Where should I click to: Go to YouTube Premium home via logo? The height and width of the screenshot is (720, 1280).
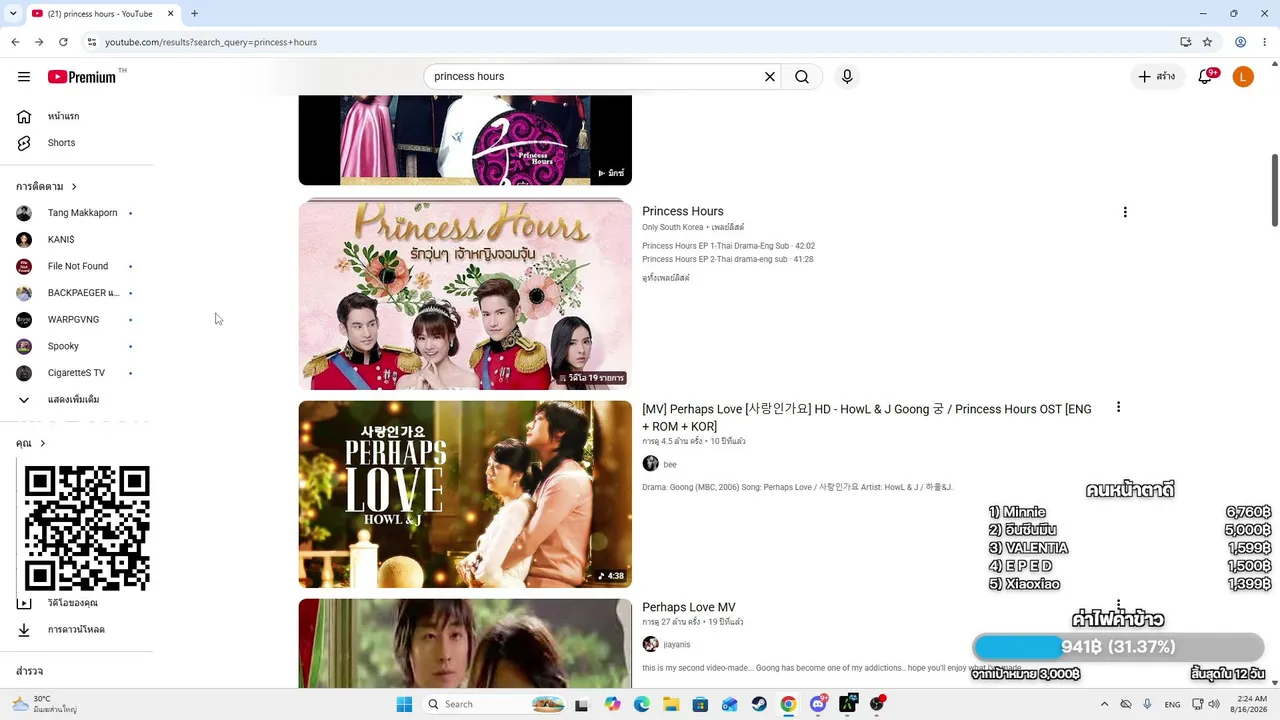point(82,77)
